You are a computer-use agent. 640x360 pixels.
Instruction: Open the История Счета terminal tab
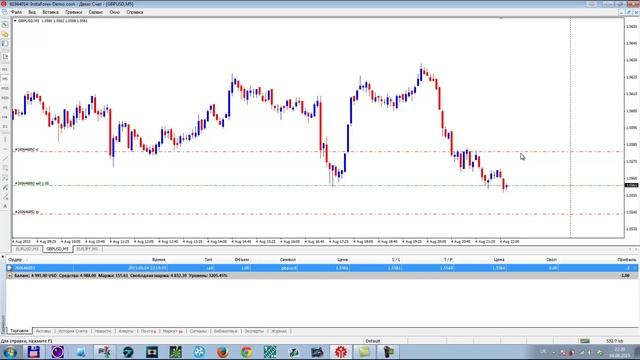click(73, 331)
